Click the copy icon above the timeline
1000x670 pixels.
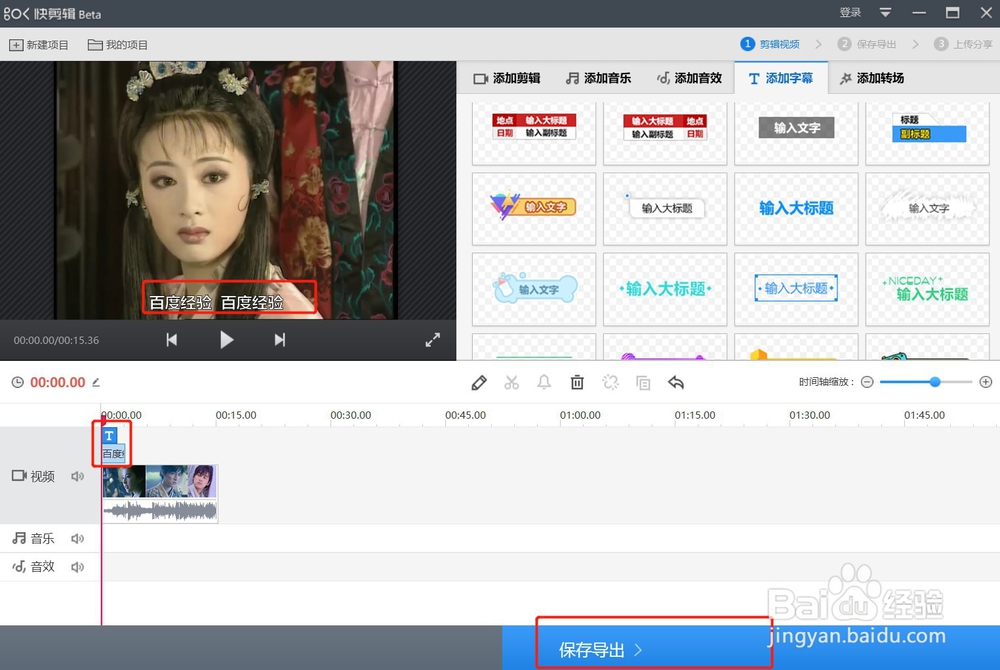(643, 383)
